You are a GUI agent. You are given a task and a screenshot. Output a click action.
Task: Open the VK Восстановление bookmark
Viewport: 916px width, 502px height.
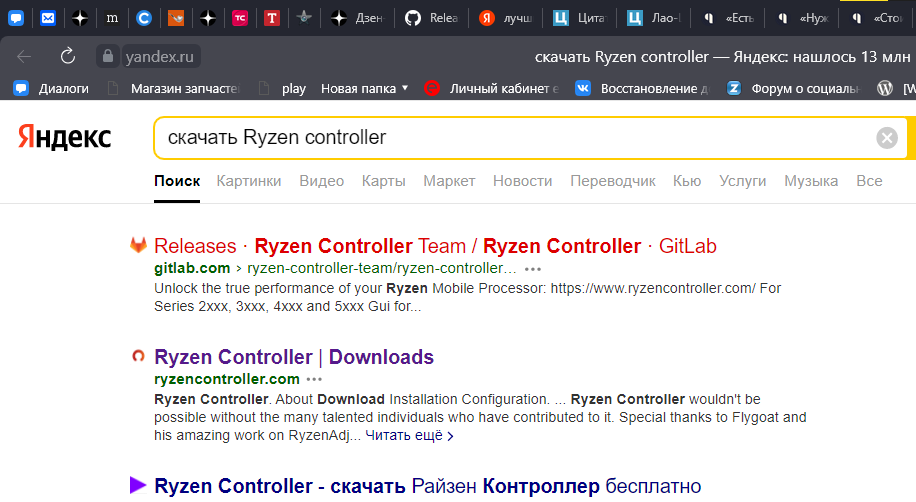pyautogui.click(x=642, y=88)
